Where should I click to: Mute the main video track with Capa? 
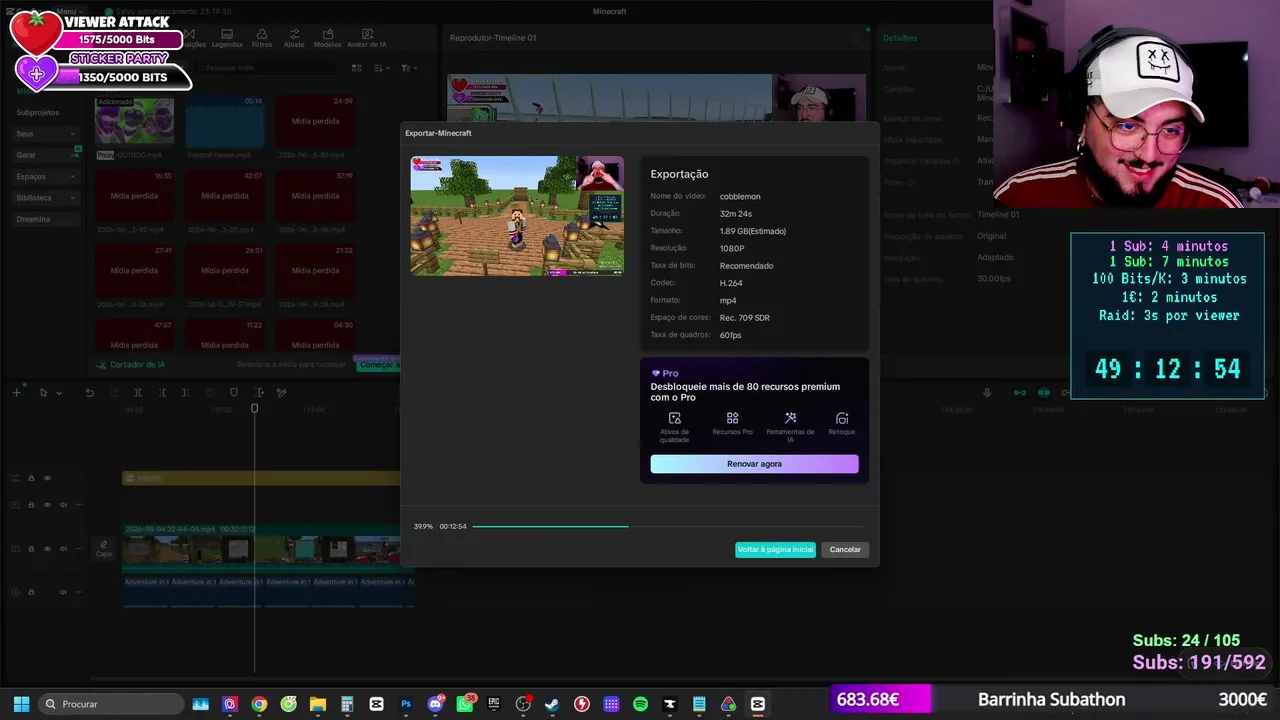63,549
